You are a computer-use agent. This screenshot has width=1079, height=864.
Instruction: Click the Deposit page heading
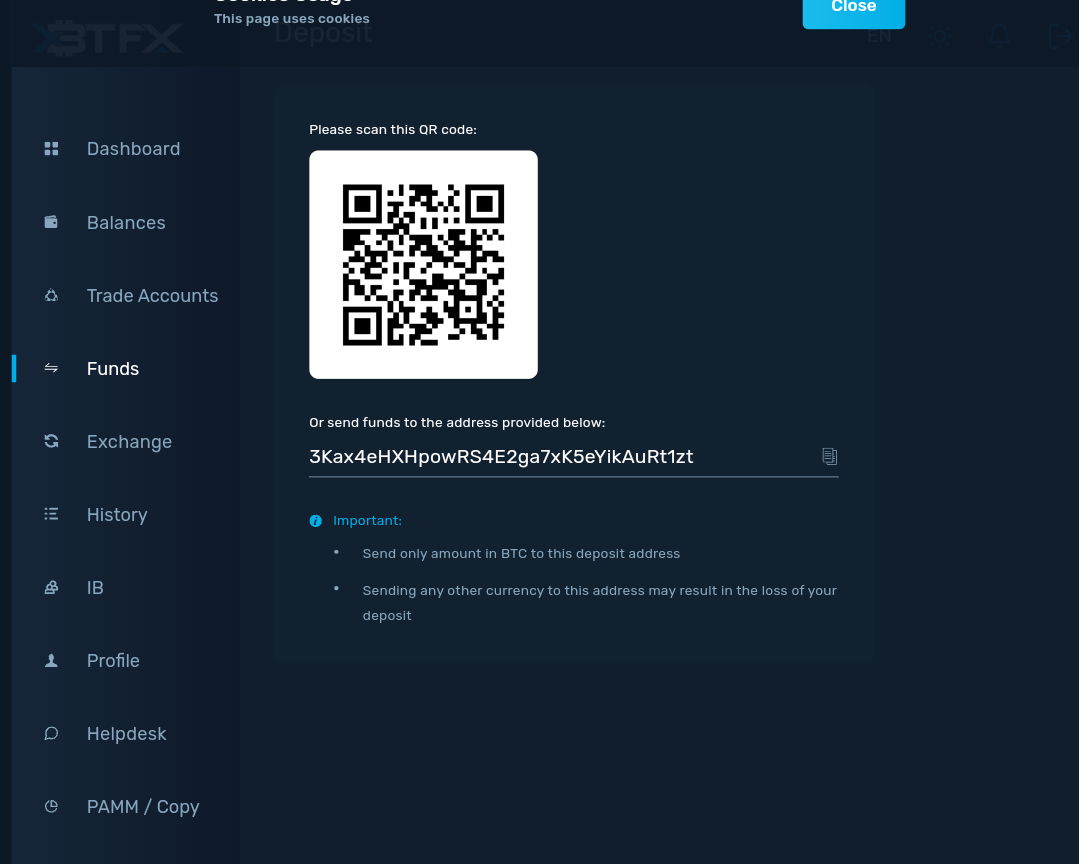[x=323, y=34]
